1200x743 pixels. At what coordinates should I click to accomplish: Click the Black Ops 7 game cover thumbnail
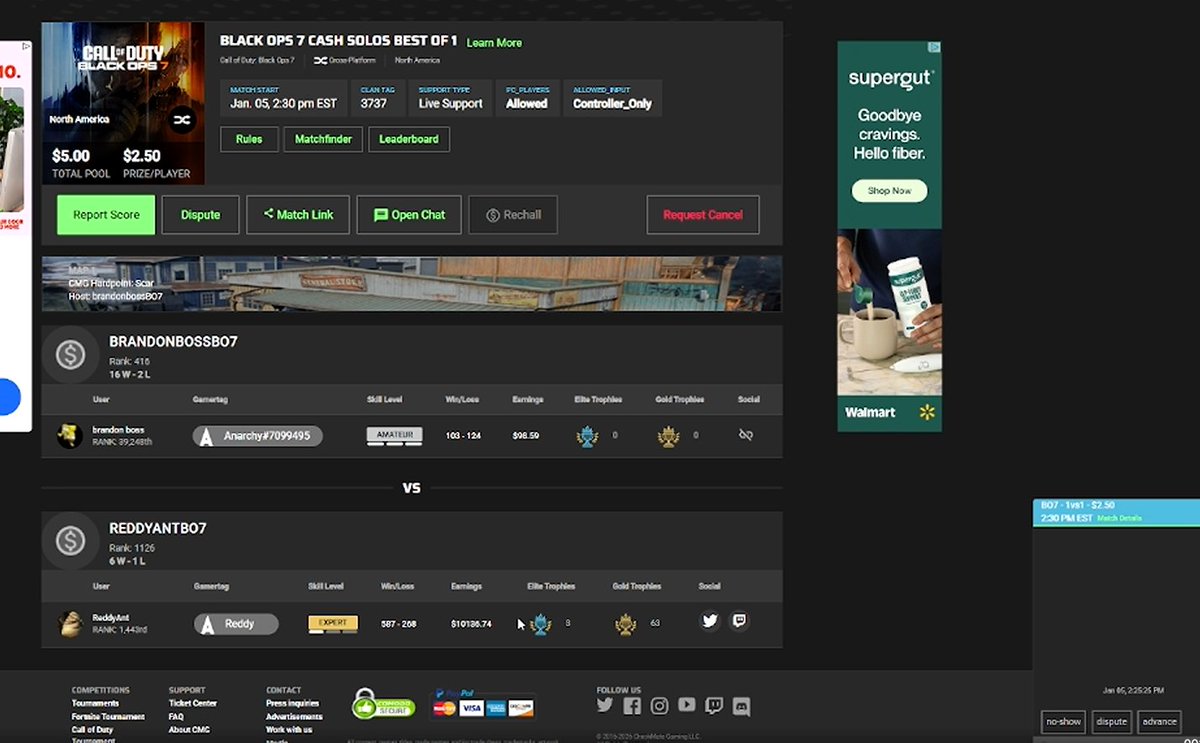(x=123, y=103)
